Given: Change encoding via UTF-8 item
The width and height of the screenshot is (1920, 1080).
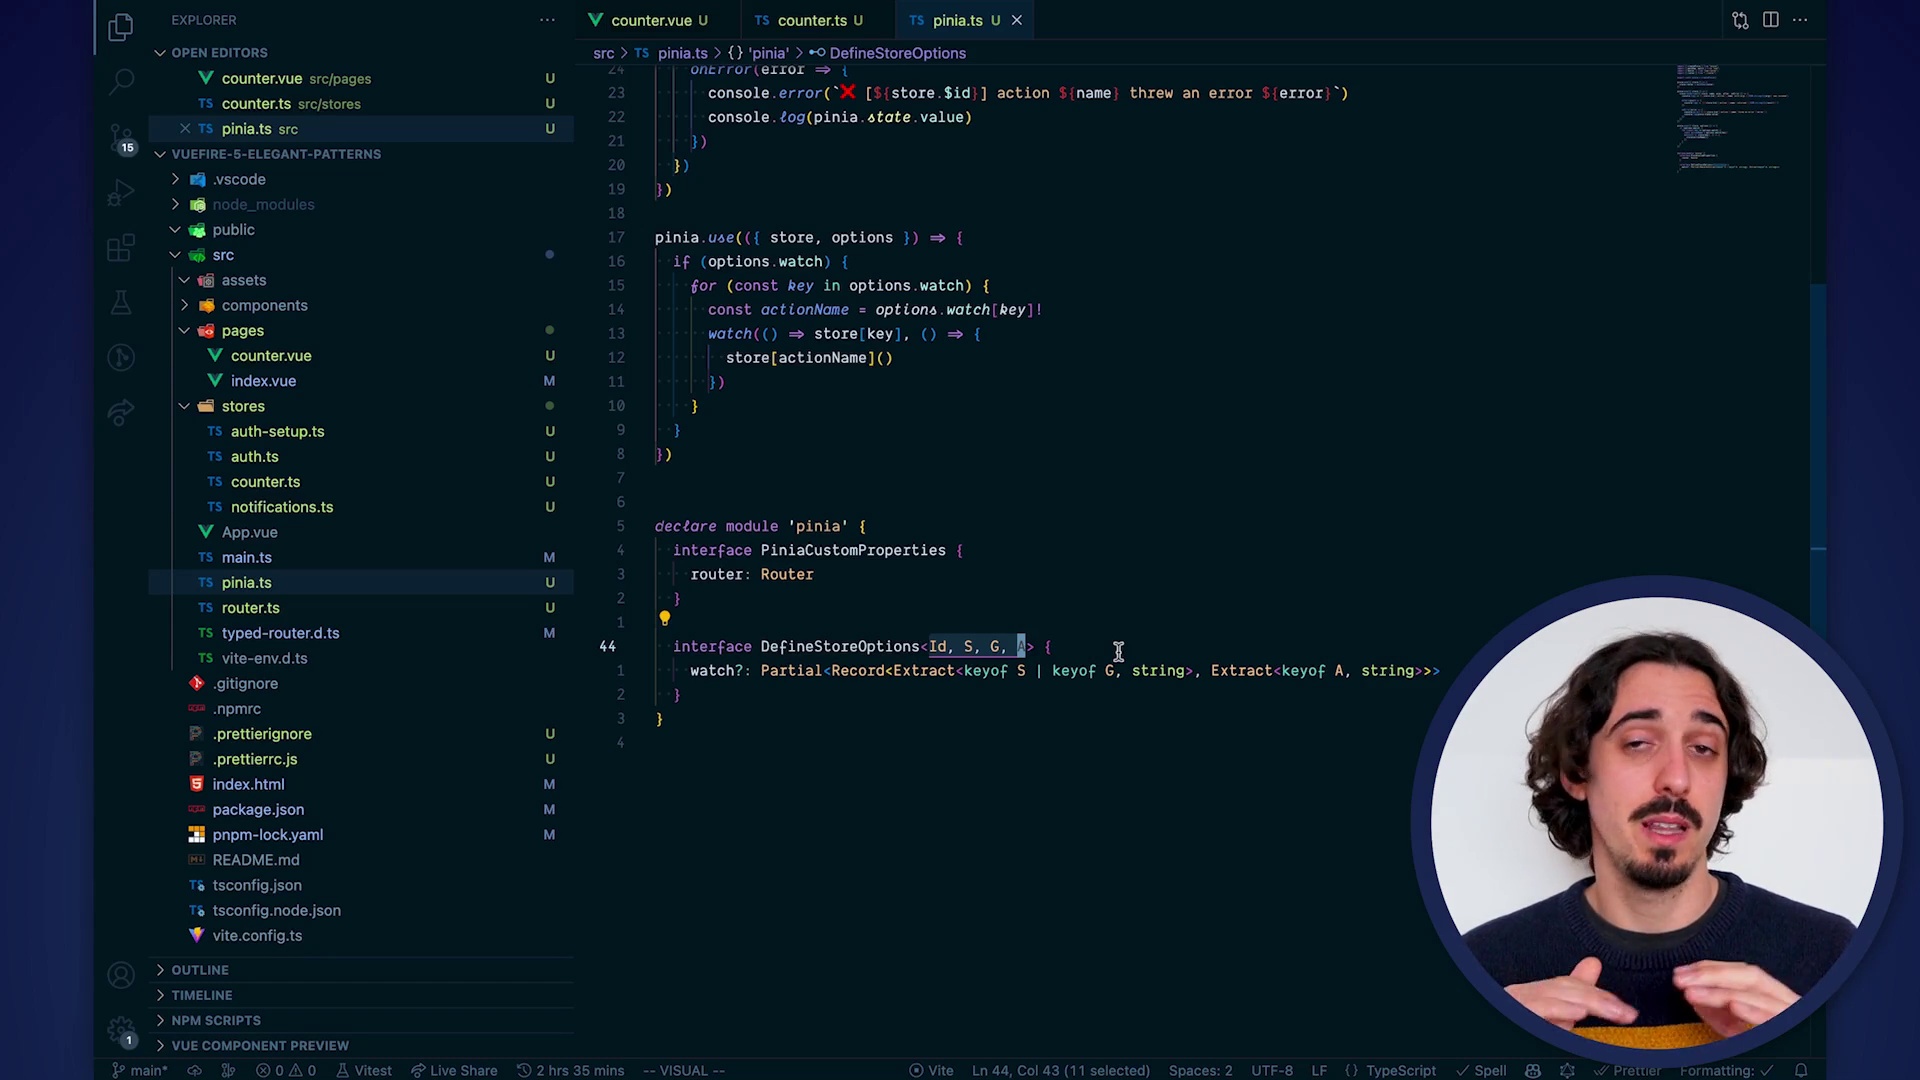Looking at the screenshot, I should [1272, 1070].
